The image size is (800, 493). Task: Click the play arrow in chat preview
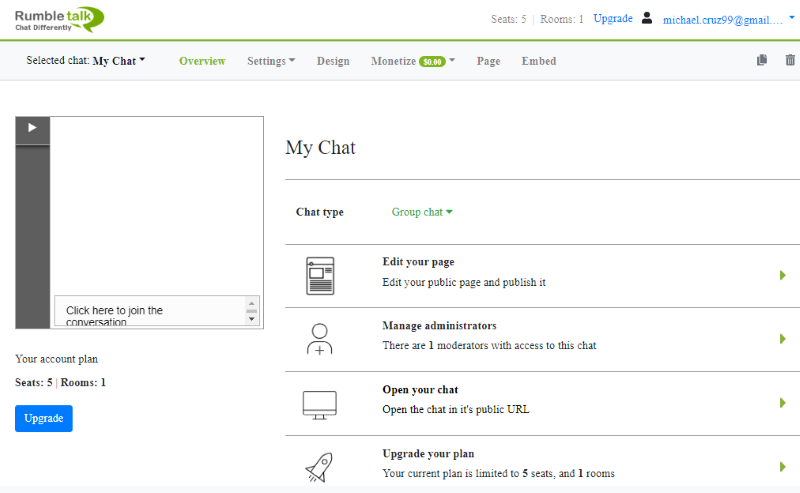(32, 128)
